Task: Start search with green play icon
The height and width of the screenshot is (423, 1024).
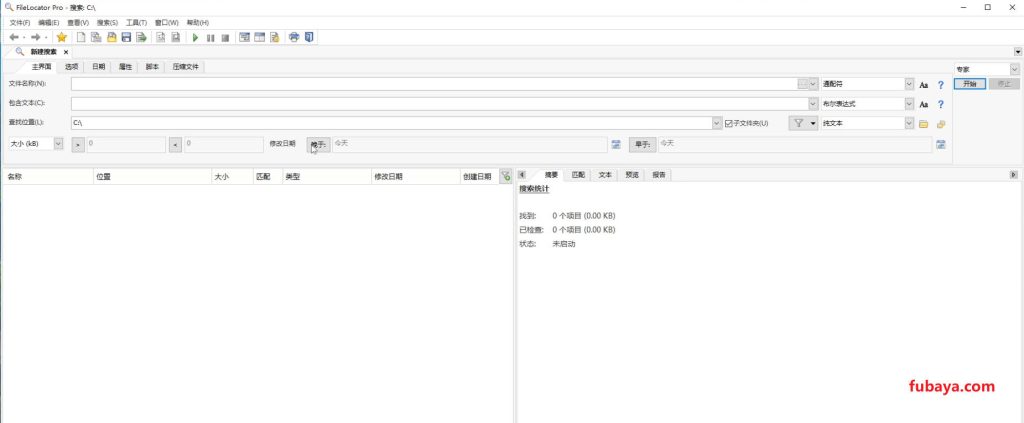Action: click(x=195, y=38)
